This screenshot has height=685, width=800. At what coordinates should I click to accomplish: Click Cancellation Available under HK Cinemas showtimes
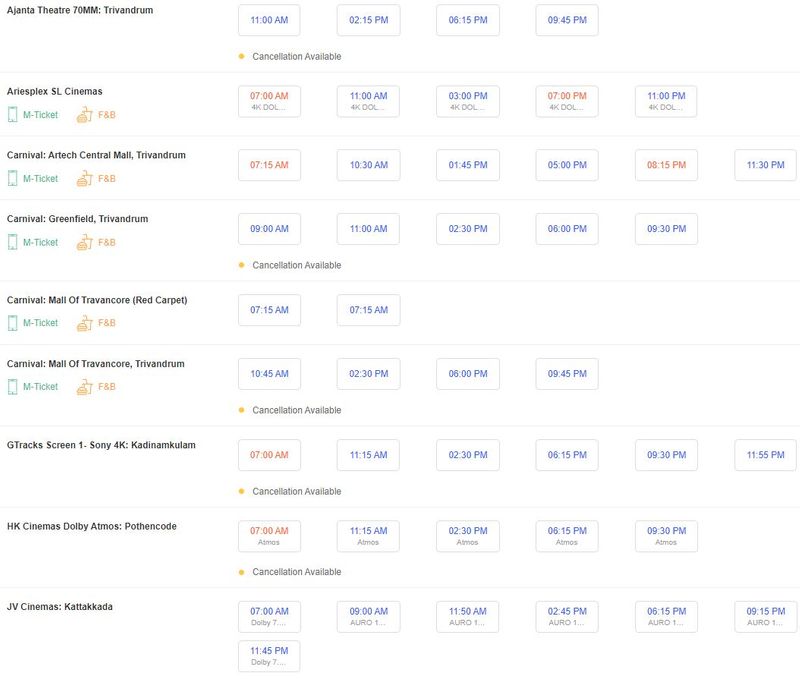click(296, 572)
